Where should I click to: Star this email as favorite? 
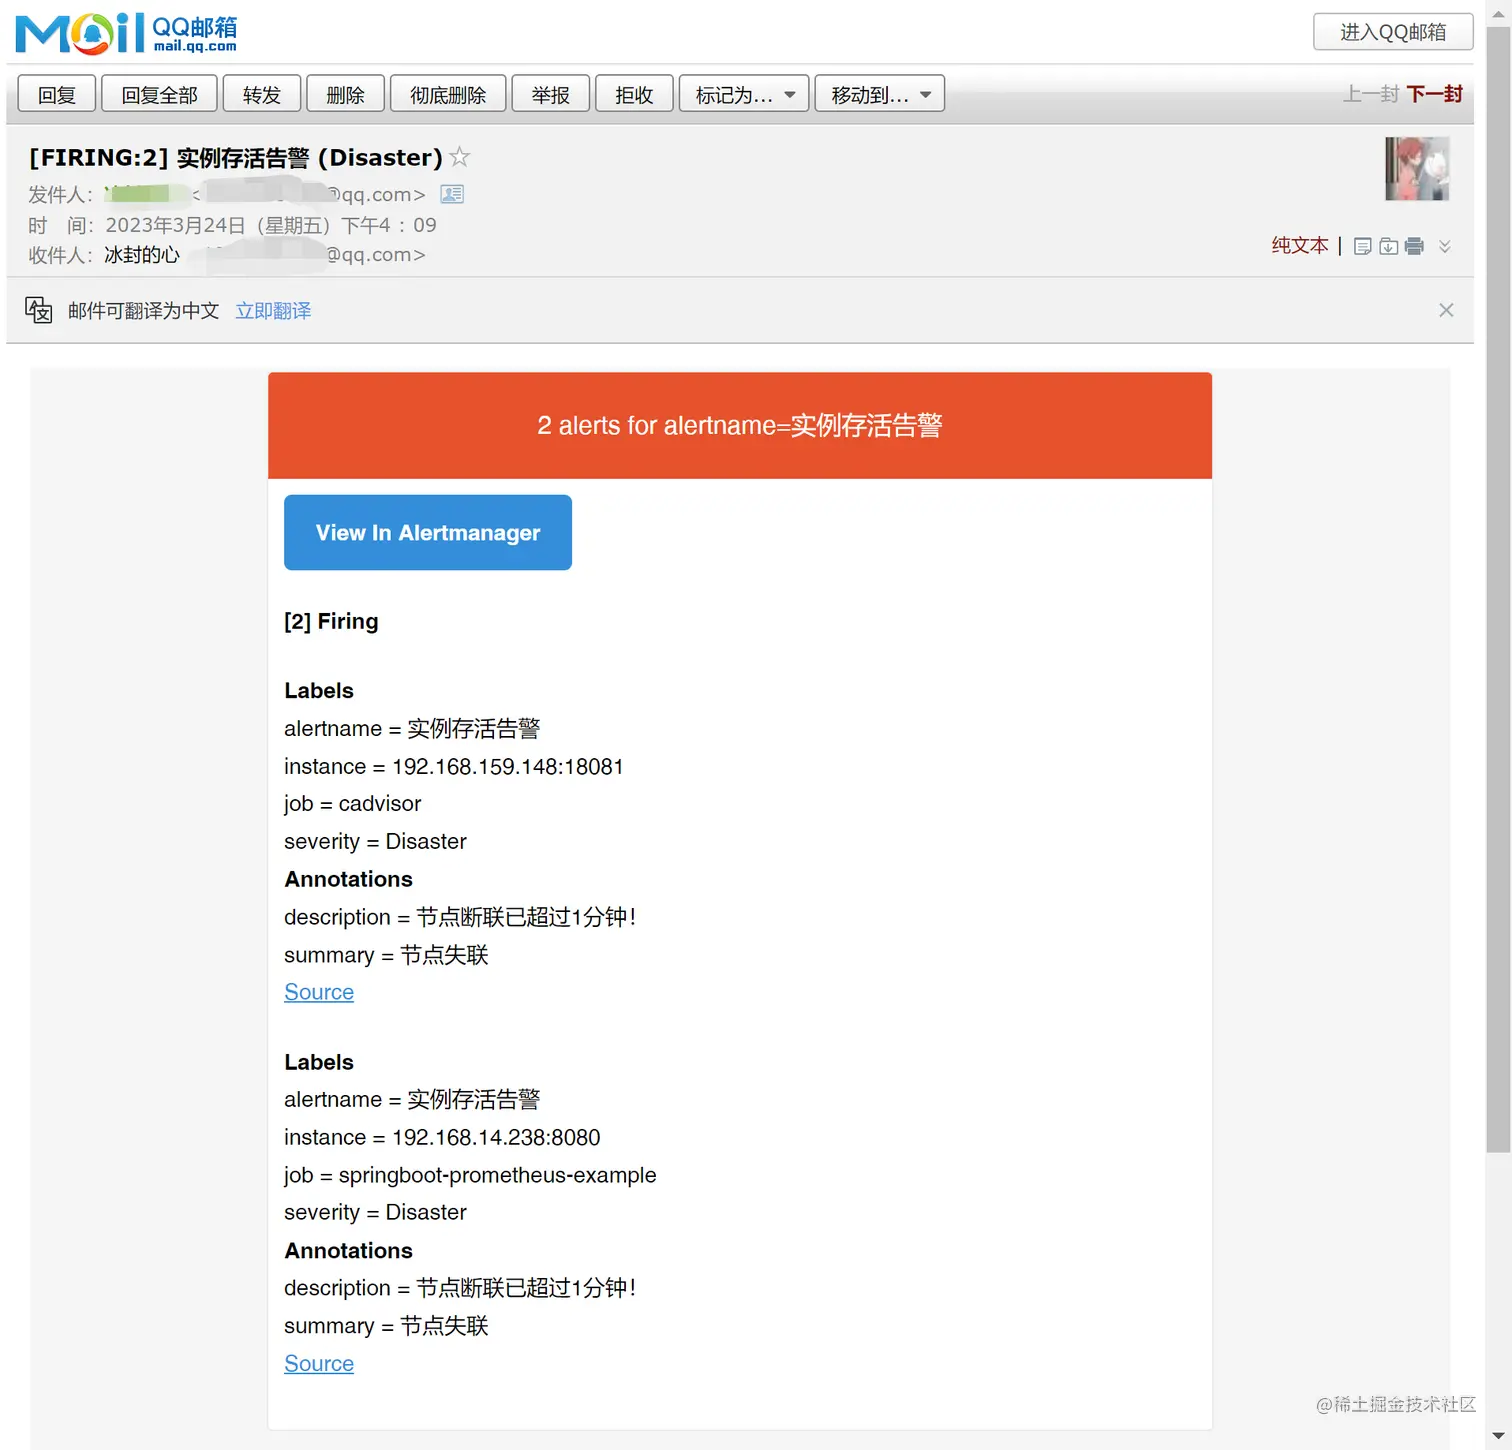pyautogui.click(x=460, y=157)
